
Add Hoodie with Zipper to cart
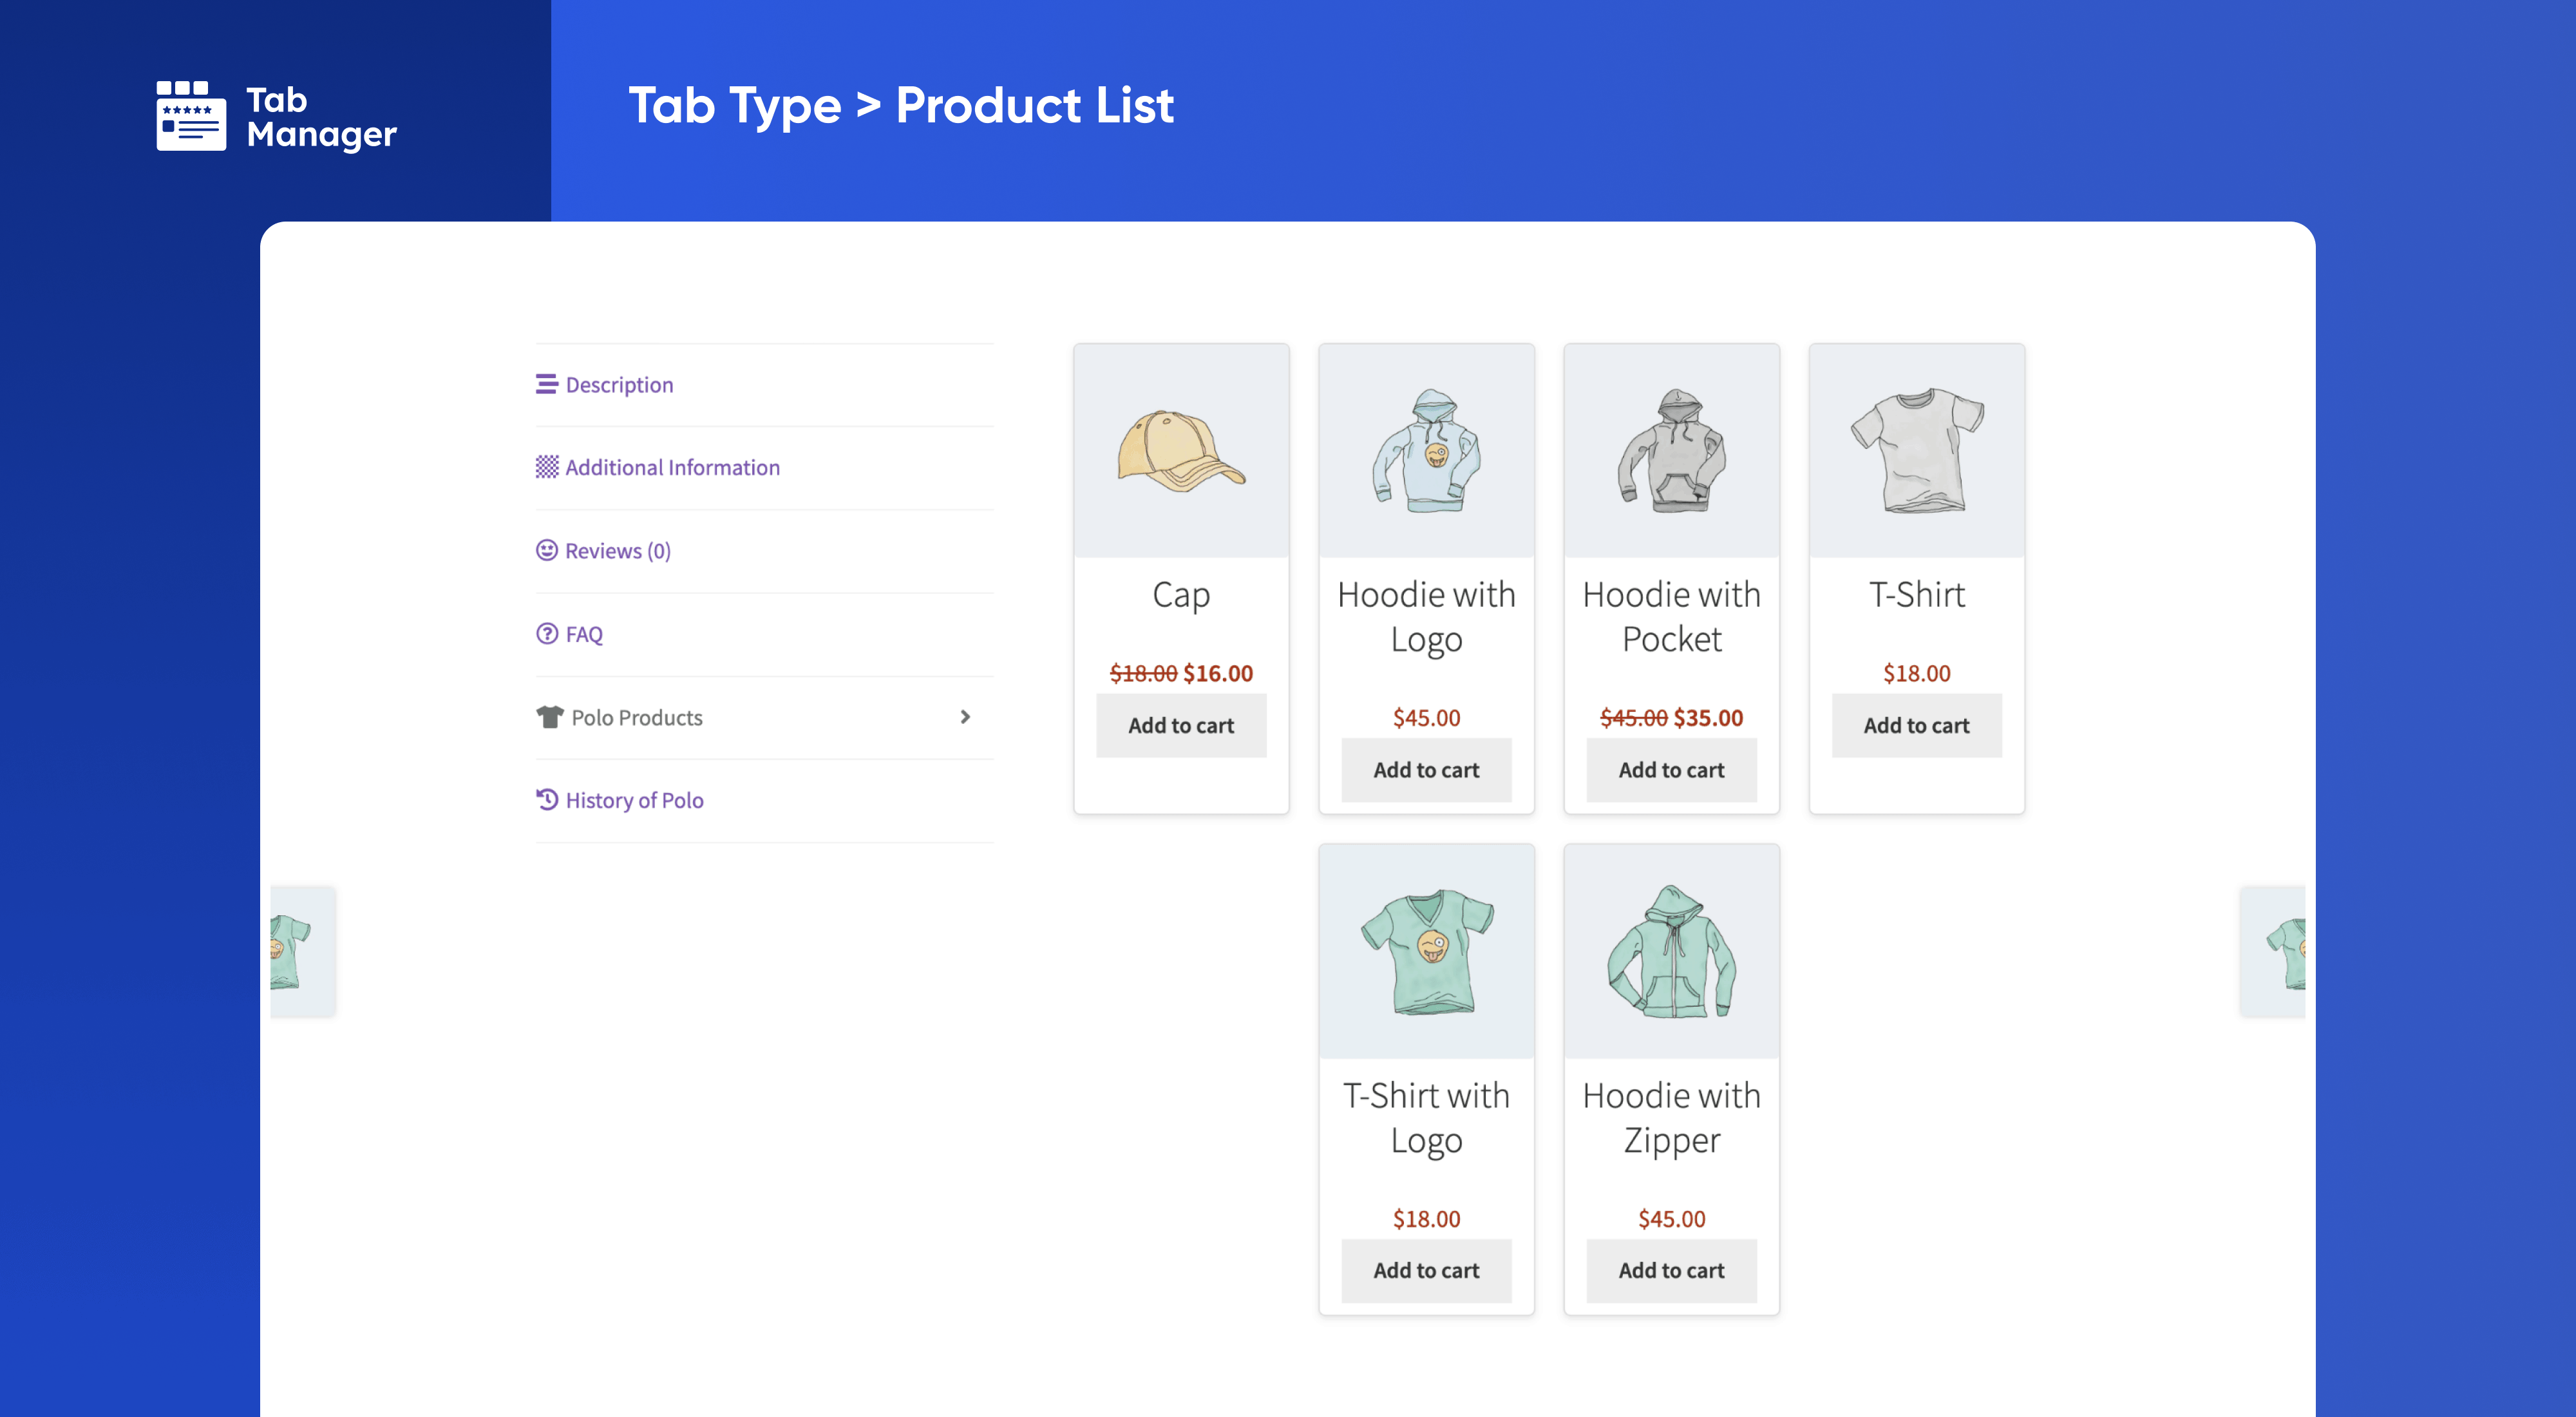click(x=1670, y=1270)
